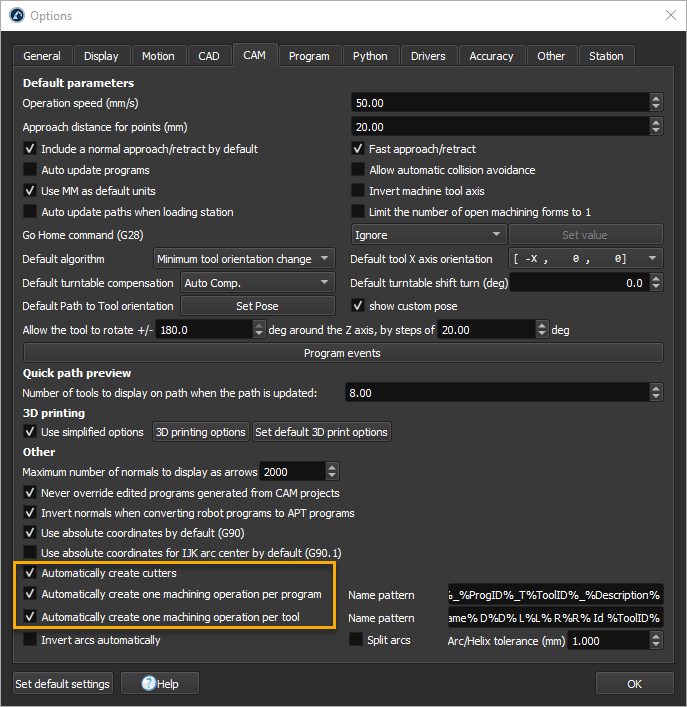This screenshot has width=687, height=707.
Task: Check Allow automatic collision avoidance
Action: 359,170
